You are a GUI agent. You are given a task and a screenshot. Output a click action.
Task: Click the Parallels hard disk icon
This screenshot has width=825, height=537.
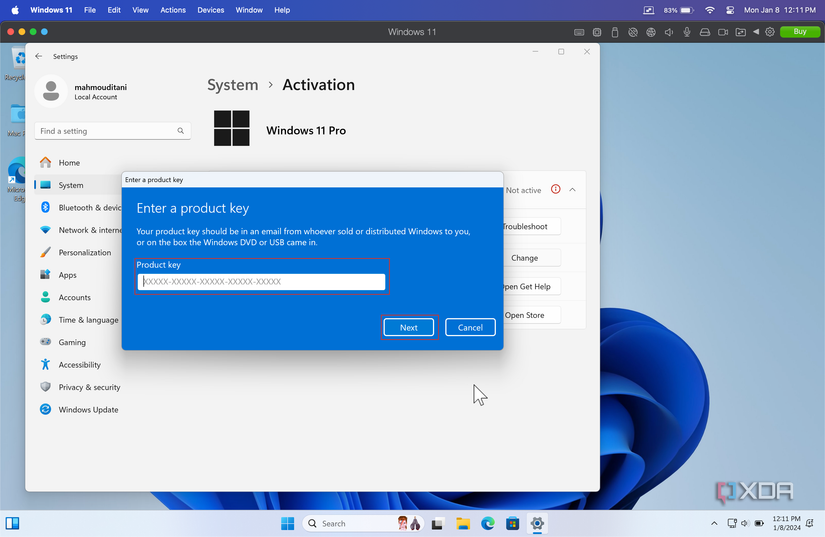705,32
